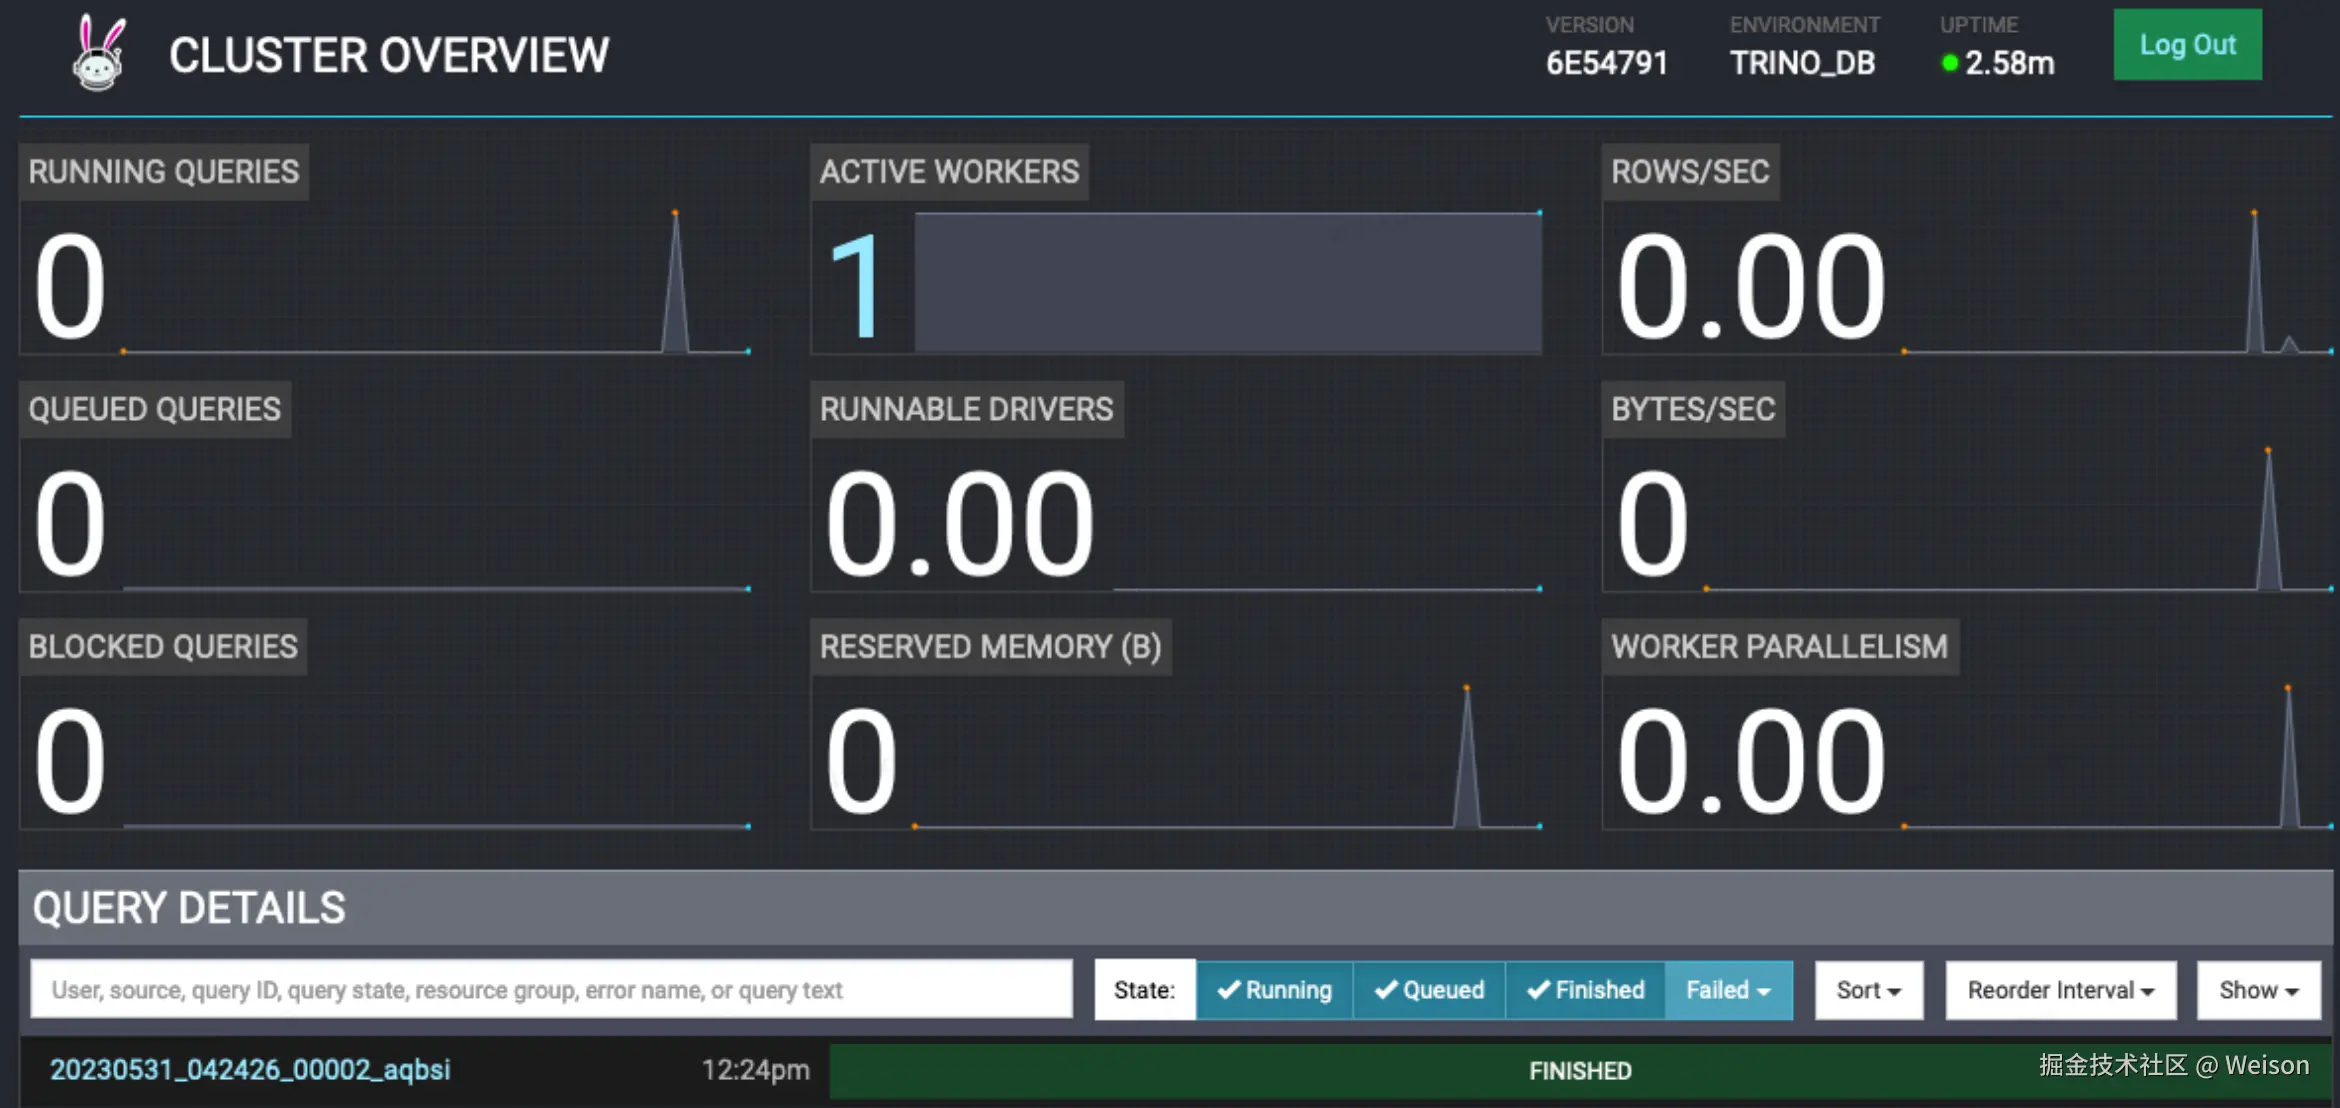2340x1108 pixels.
Task: Open the Show dropdown menu
Action: tap(2258, 990)
